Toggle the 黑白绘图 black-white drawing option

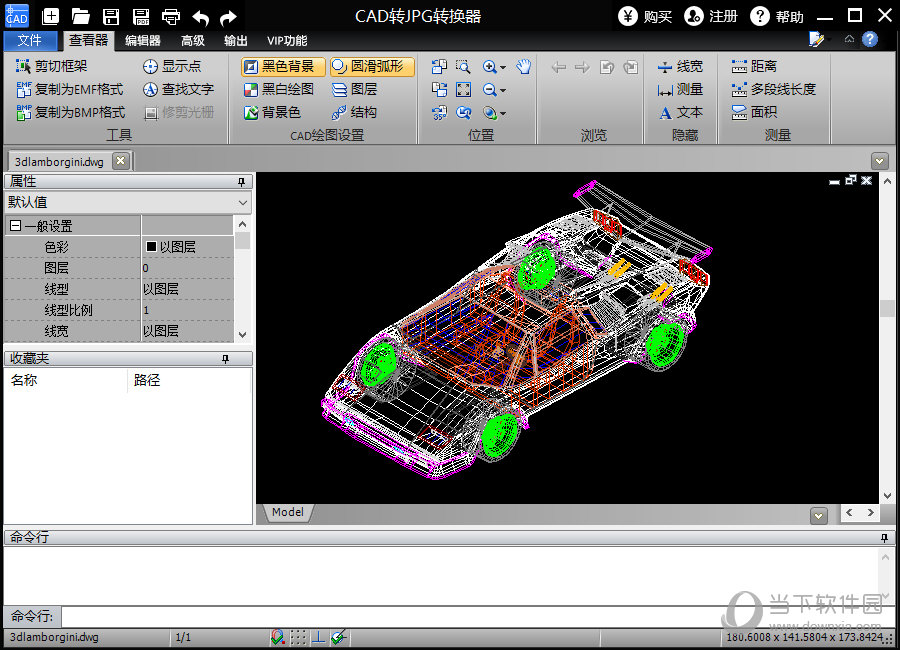tap(279, 89)
